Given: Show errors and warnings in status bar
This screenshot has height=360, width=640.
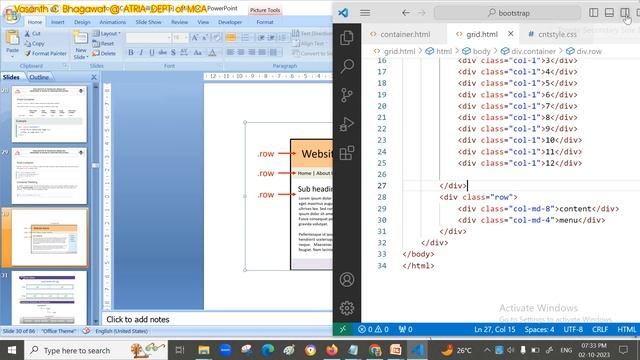Looking at the screenshot, I should pyautogui.click(x=373, y=329).
